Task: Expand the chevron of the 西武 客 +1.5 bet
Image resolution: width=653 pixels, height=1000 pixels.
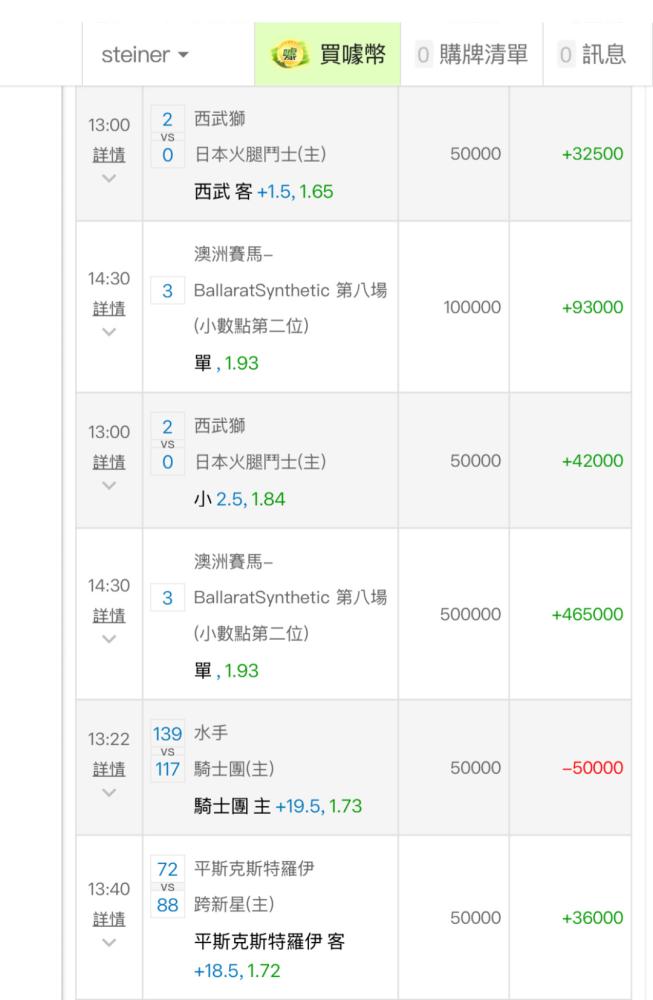Action: tap(109, 179)
